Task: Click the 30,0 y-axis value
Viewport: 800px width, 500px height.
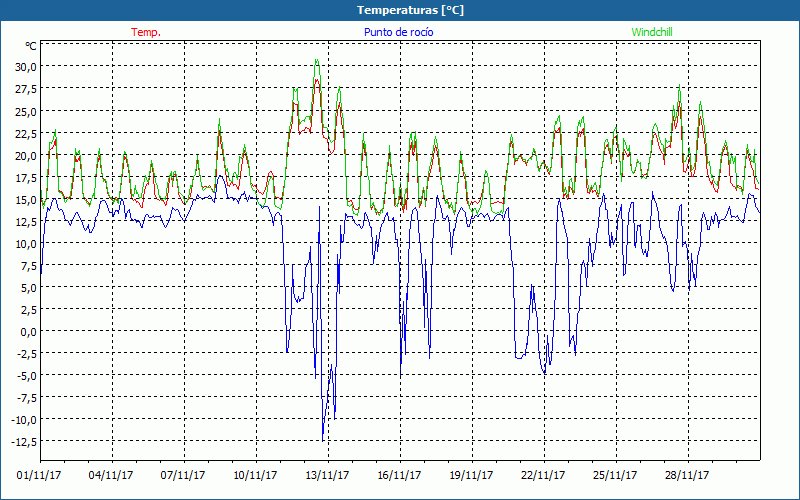Action: 27,67
